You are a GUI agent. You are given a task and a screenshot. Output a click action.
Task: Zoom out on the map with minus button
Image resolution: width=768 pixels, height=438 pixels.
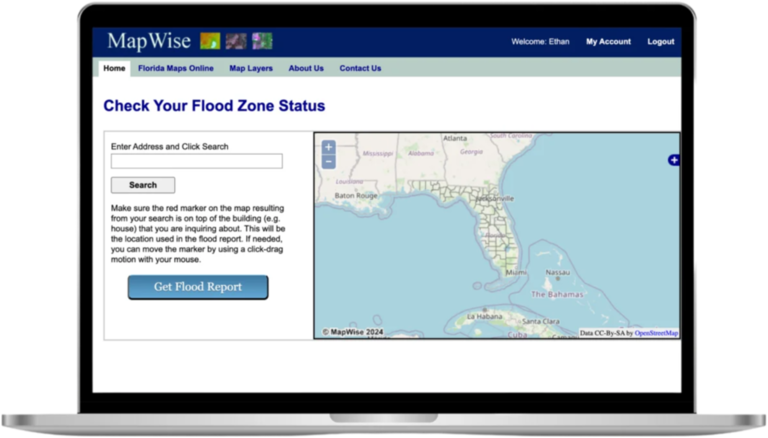[329, 162]
